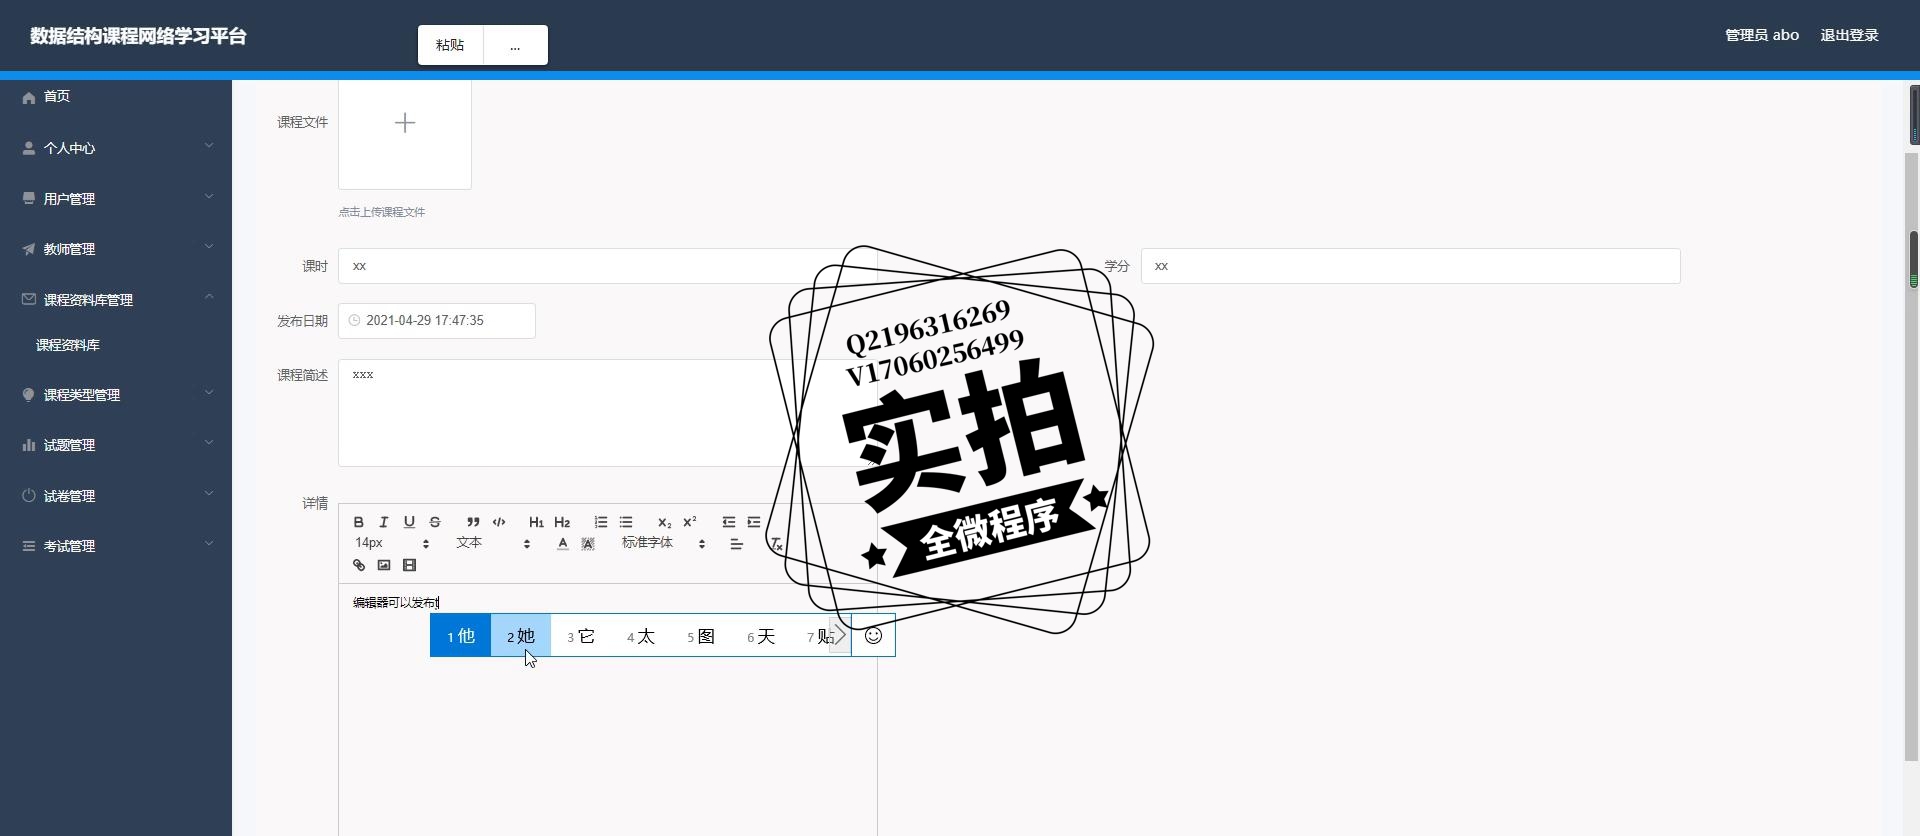This screenshot has width=1920, height=836.
Task: Open the text background color picker
Action: point(588,544)
